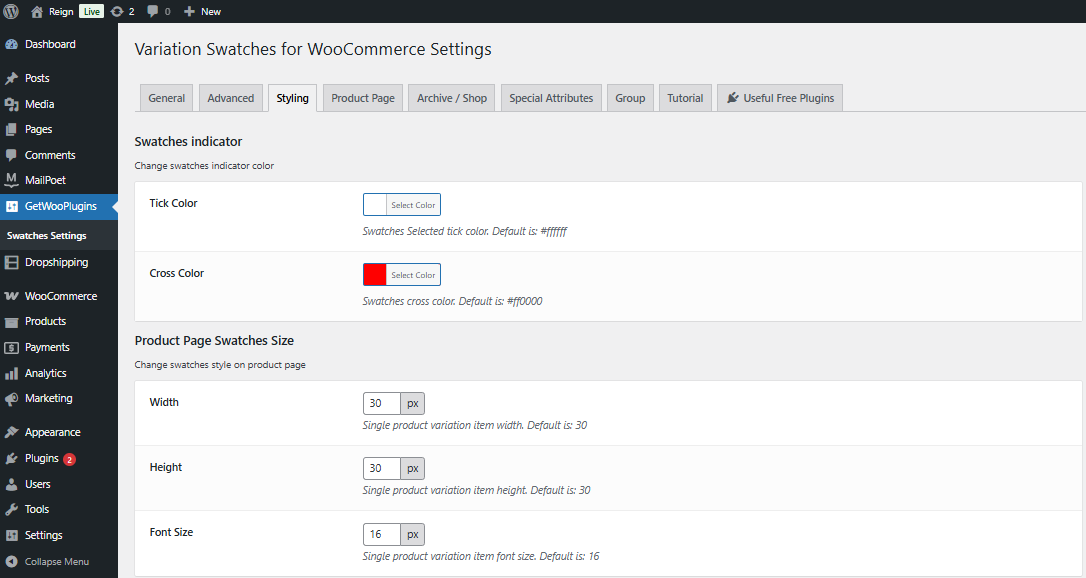Click the WordPress logo in the admin bar
The height and width of the screenshot is (578, 1086).
coord(11,11)
